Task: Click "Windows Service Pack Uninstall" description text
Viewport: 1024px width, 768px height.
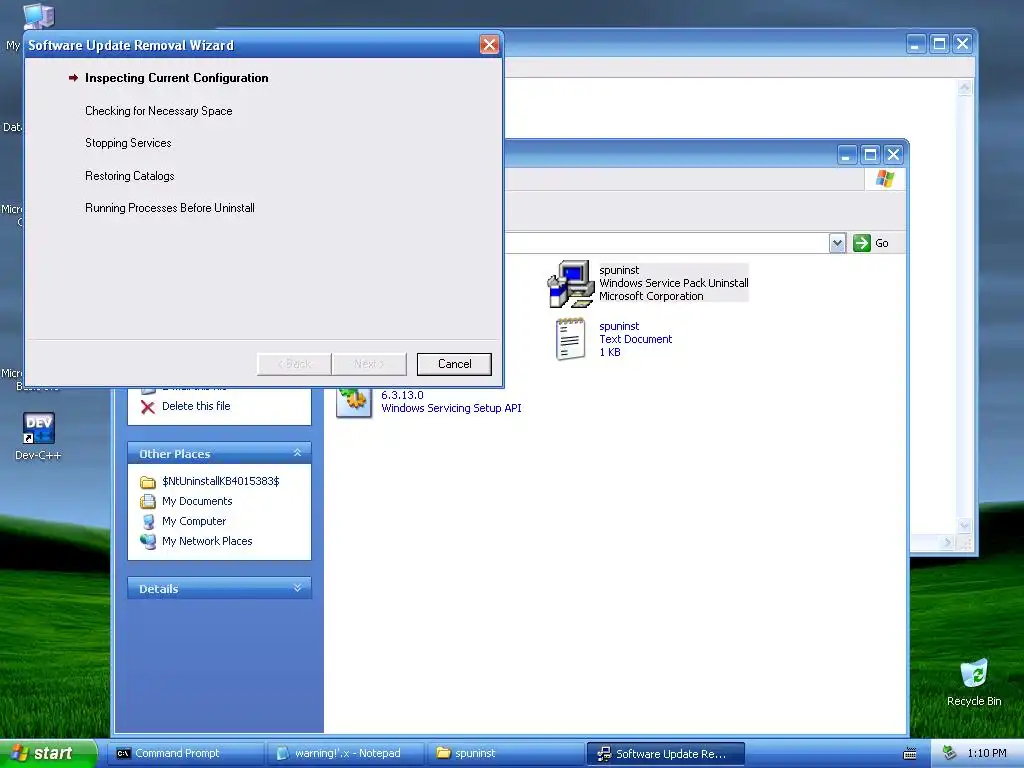Action: (x=674, y=283)
